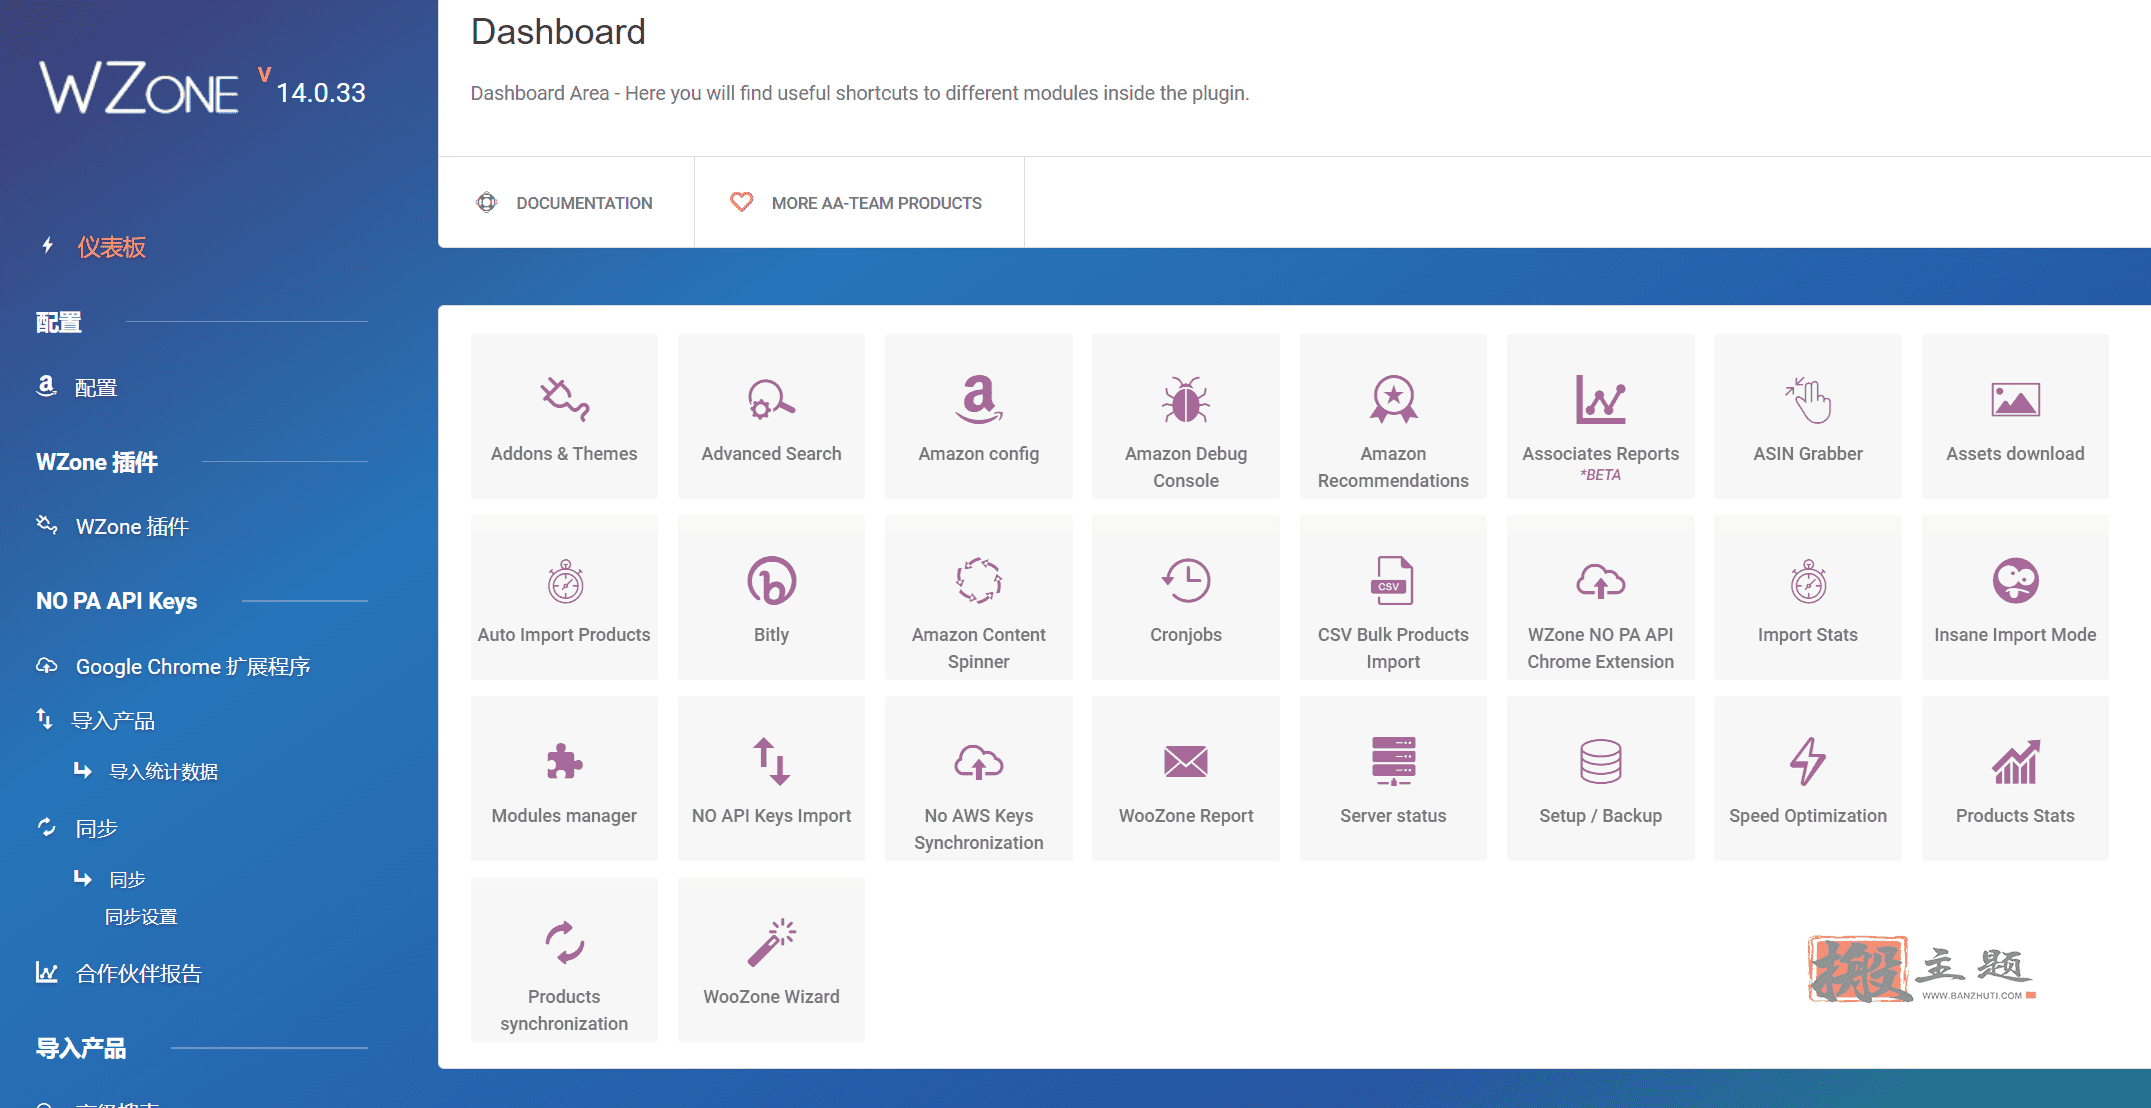Click the Advanced Search magnifier icon

tap(771, 399)
